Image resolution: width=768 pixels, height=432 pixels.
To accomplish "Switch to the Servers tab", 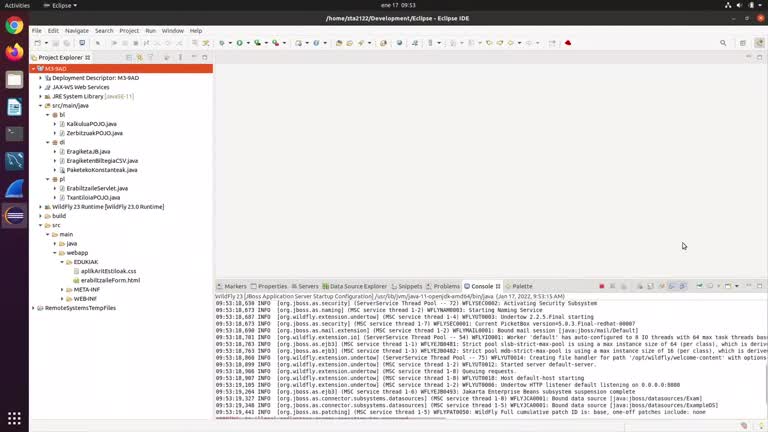I will (x=308, y=286).
